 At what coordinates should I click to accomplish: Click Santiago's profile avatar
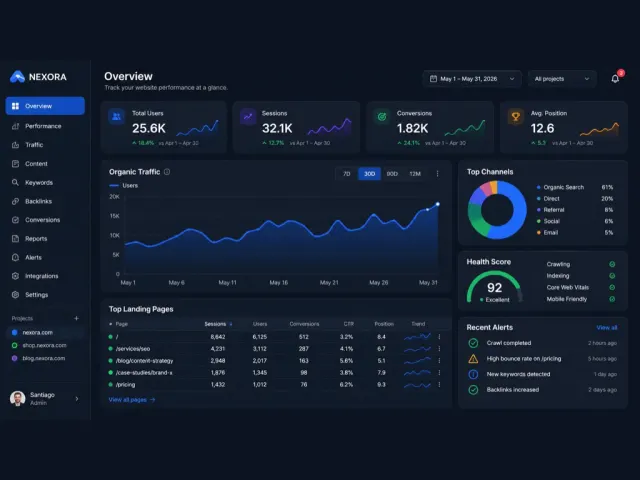click(18, 398)
